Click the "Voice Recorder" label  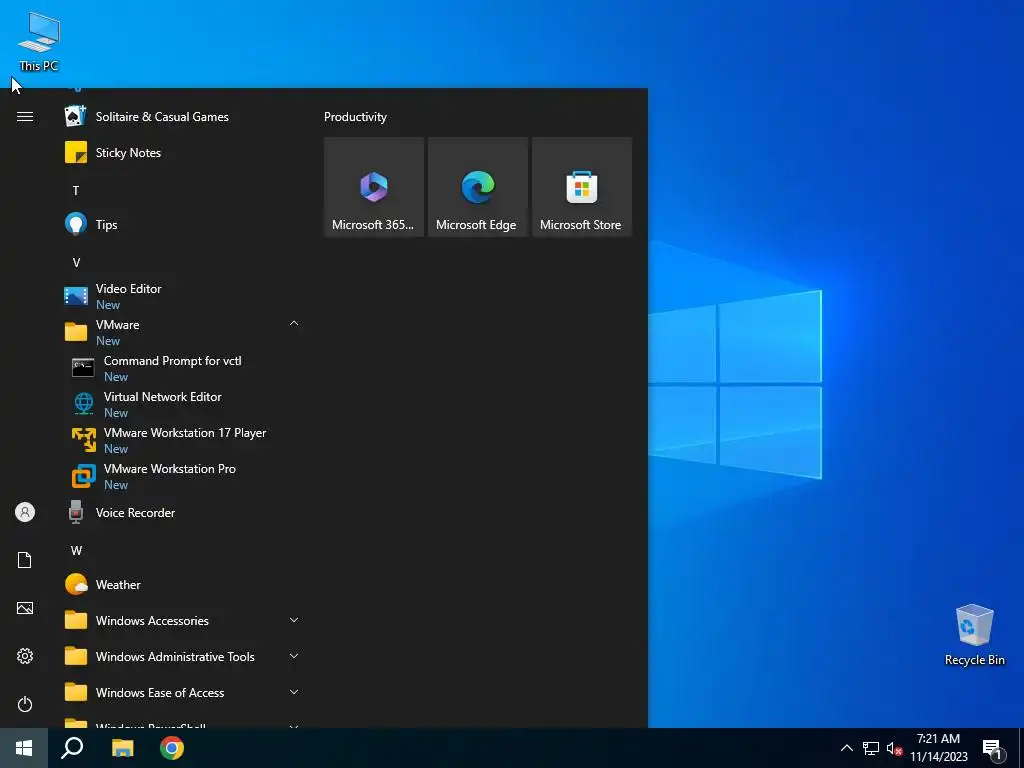(x=135, y=513)
